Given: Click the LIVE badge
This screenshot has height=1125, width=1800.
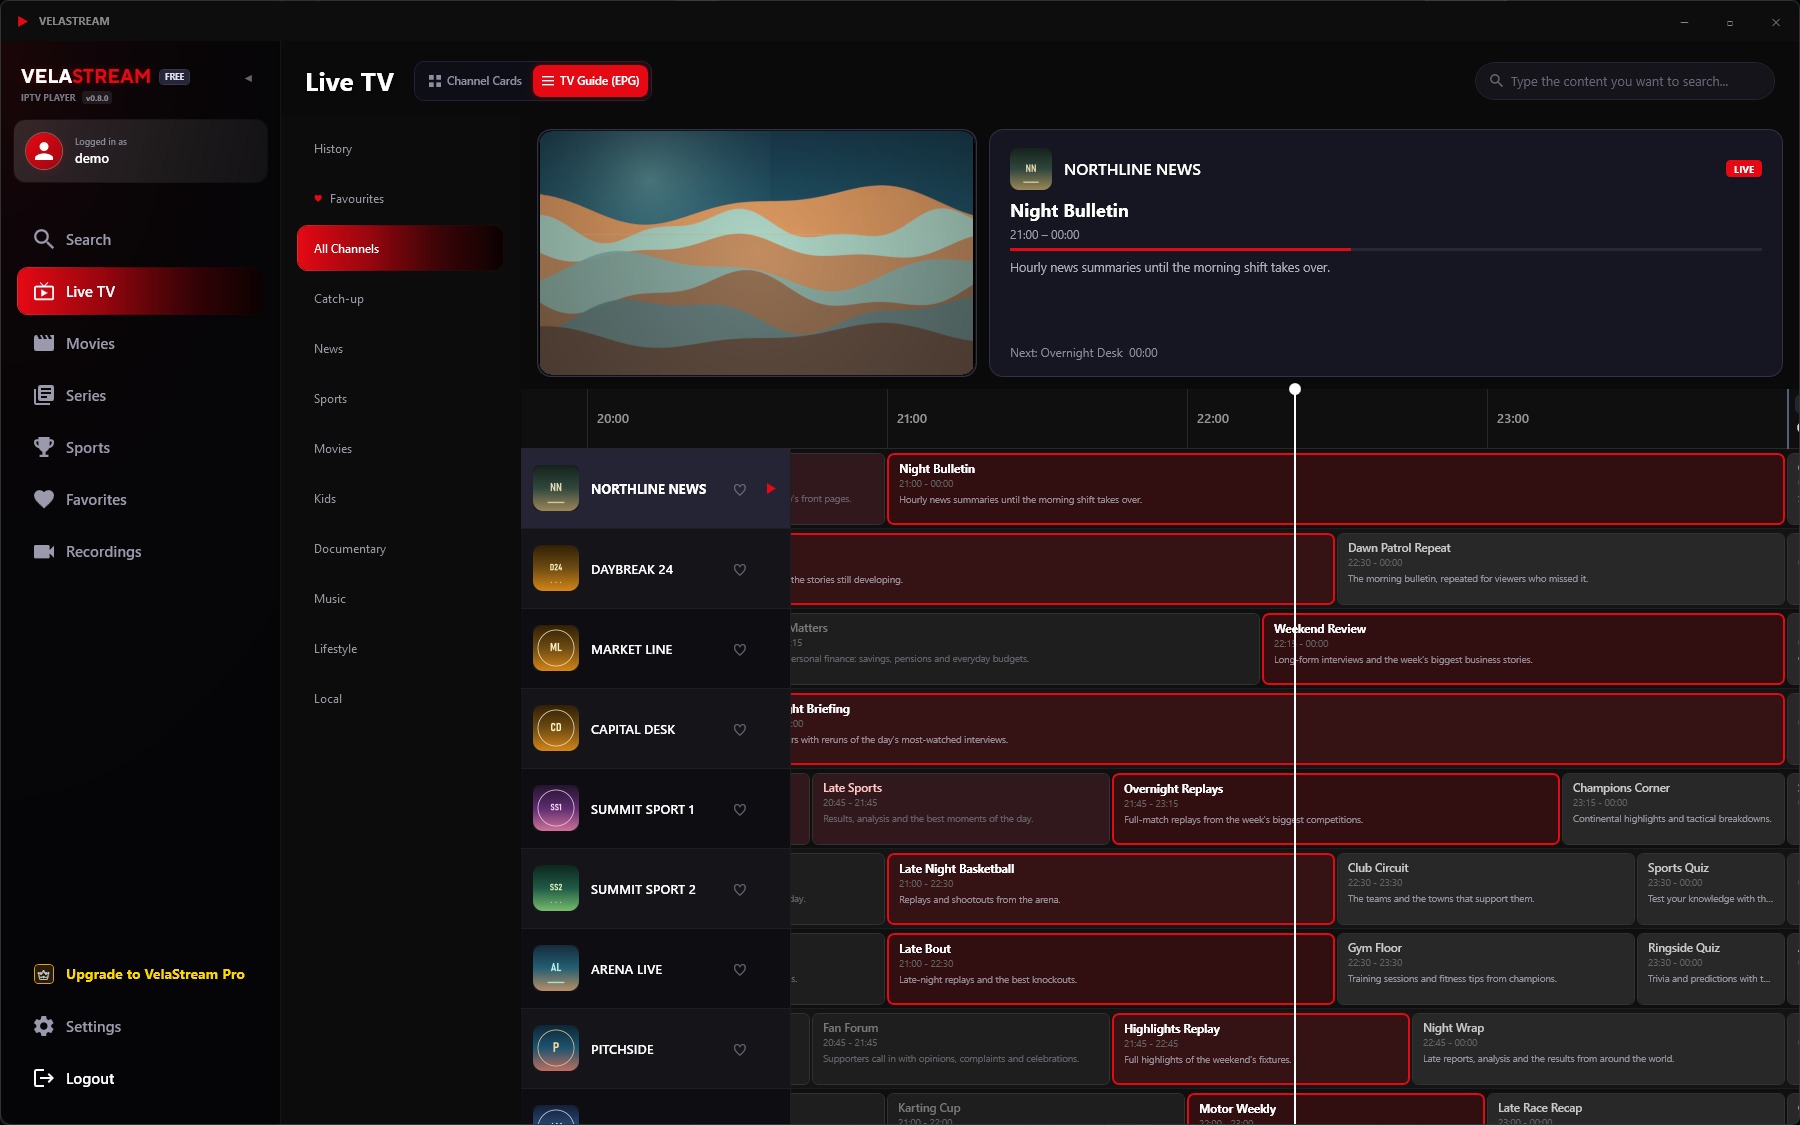Looking at the screenshot, I should [x=1744, y=169].
